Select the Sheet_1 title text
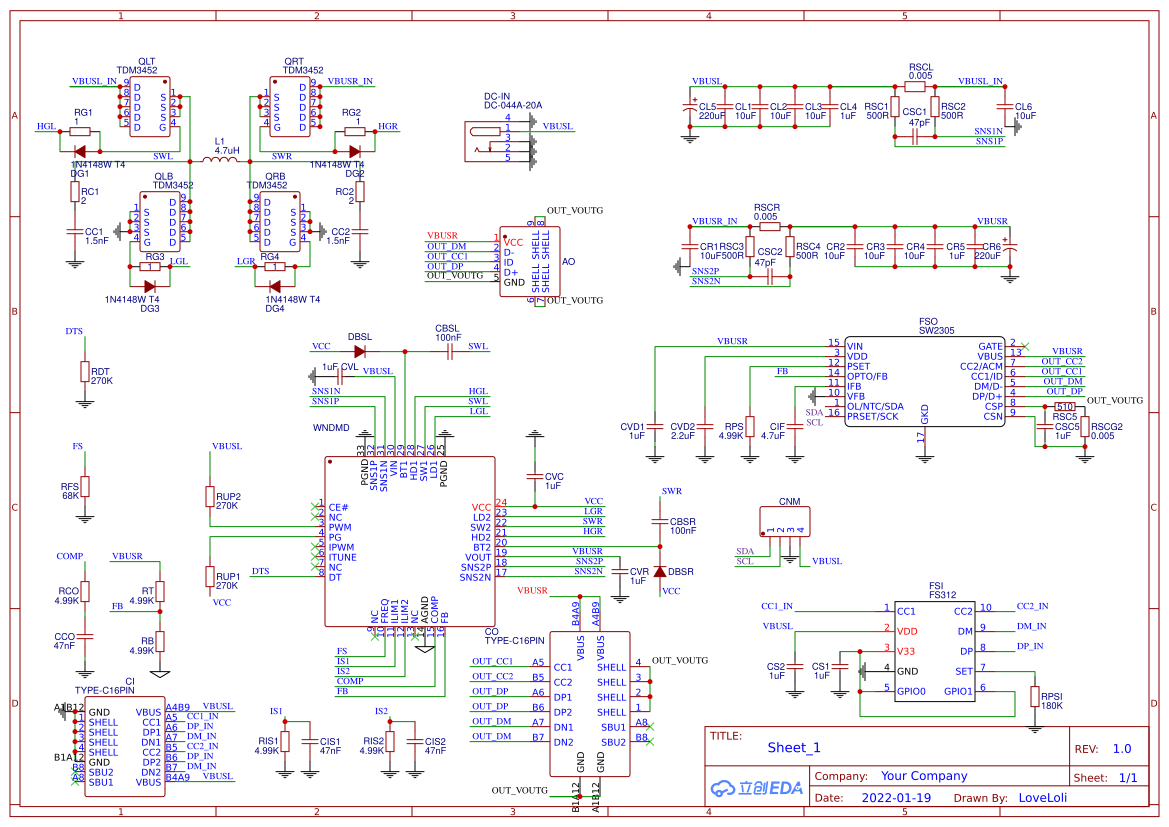1169x827 pixels. tap(794, 747)
